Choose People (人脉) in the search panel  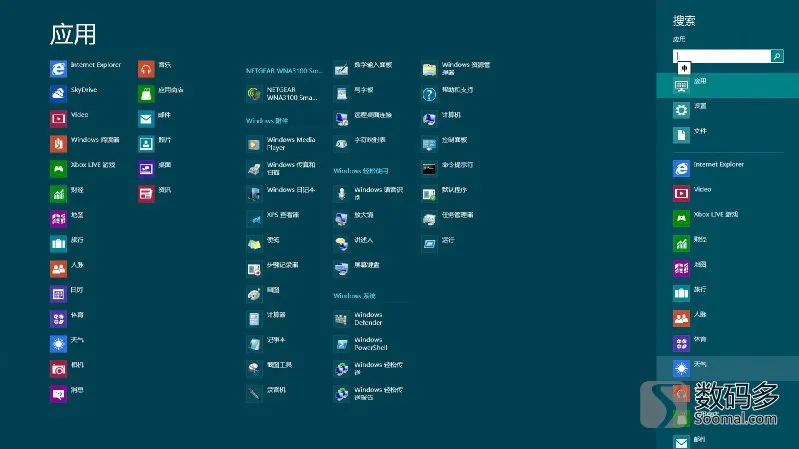728,318
